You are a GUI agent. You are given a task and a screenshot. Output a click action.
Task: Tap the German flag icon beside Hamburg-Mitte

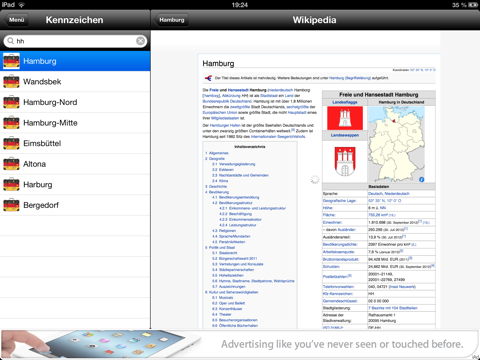[11, 123]
